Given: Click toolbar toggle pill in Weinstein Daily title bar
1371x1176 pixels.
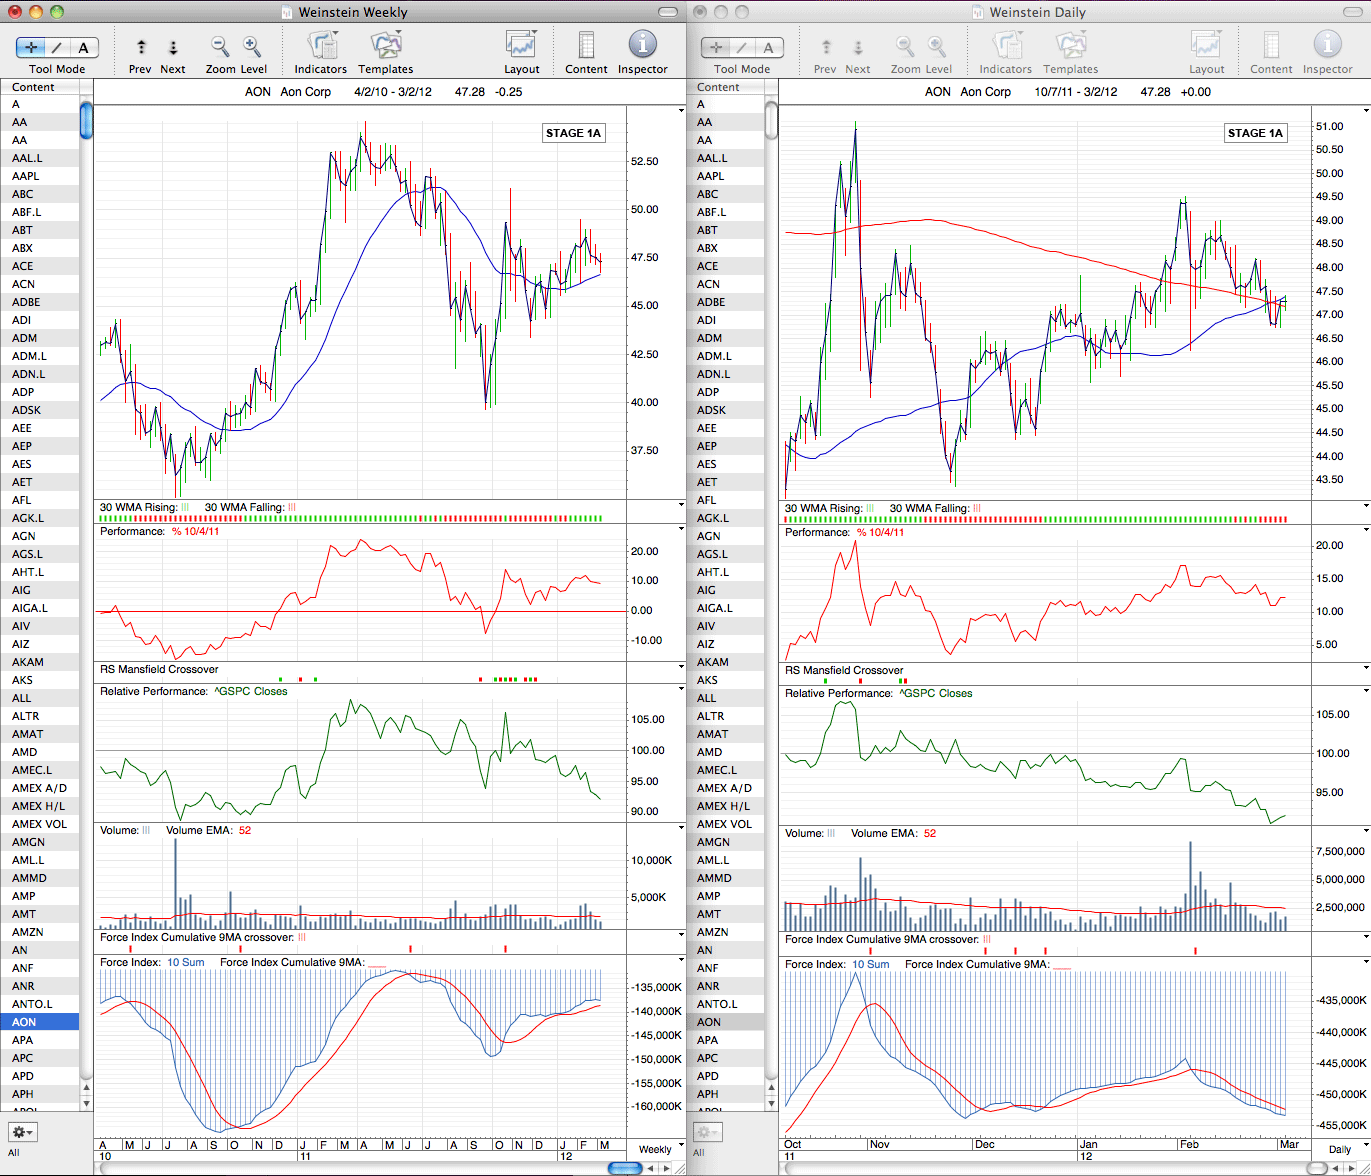Looking at the screenshot, I should click(x=1352, y=12).
